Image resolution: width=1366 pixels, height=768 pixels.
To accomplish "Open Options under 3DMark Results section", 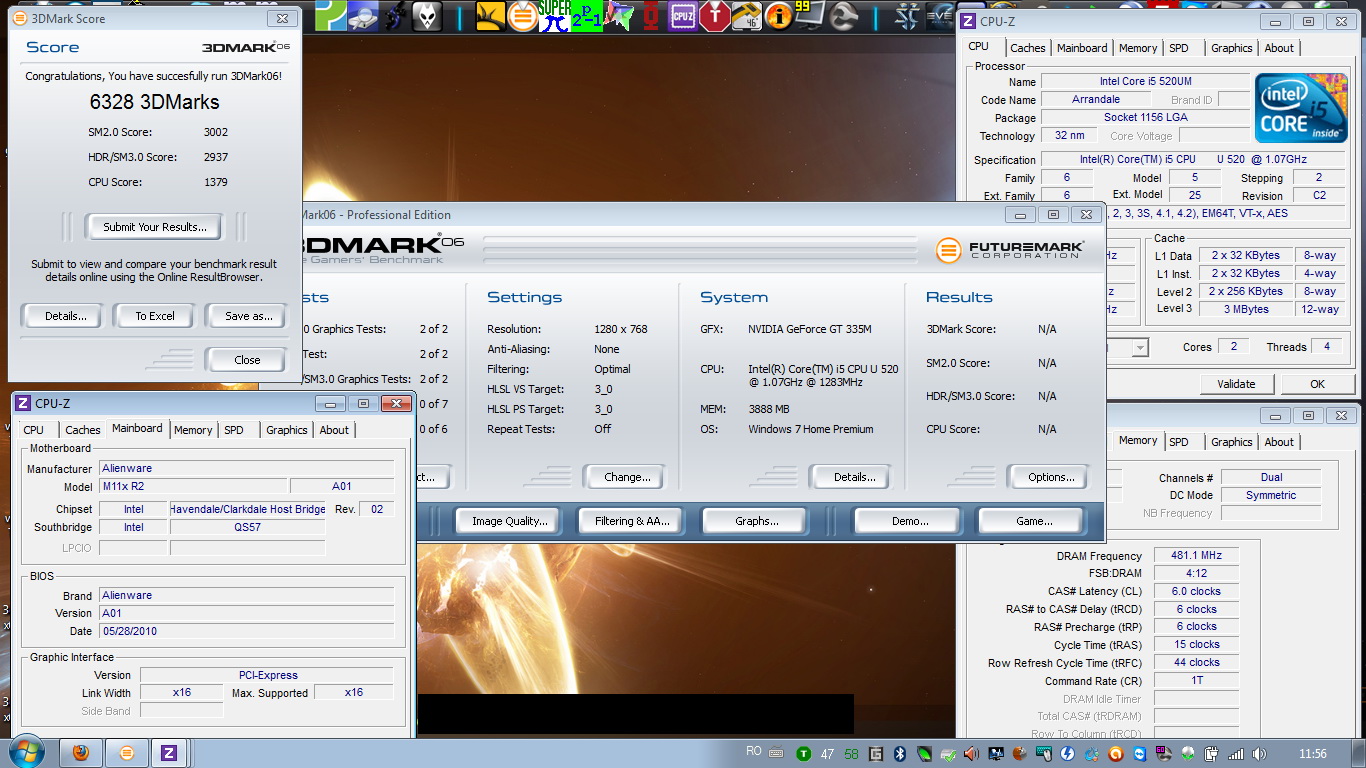I will 1051,477.
